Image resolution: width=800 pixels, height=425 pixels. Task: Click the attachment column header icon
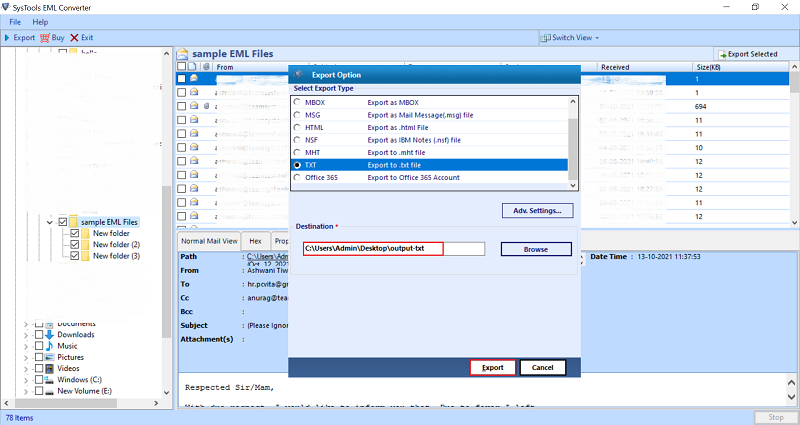click(x=206, y=67)
